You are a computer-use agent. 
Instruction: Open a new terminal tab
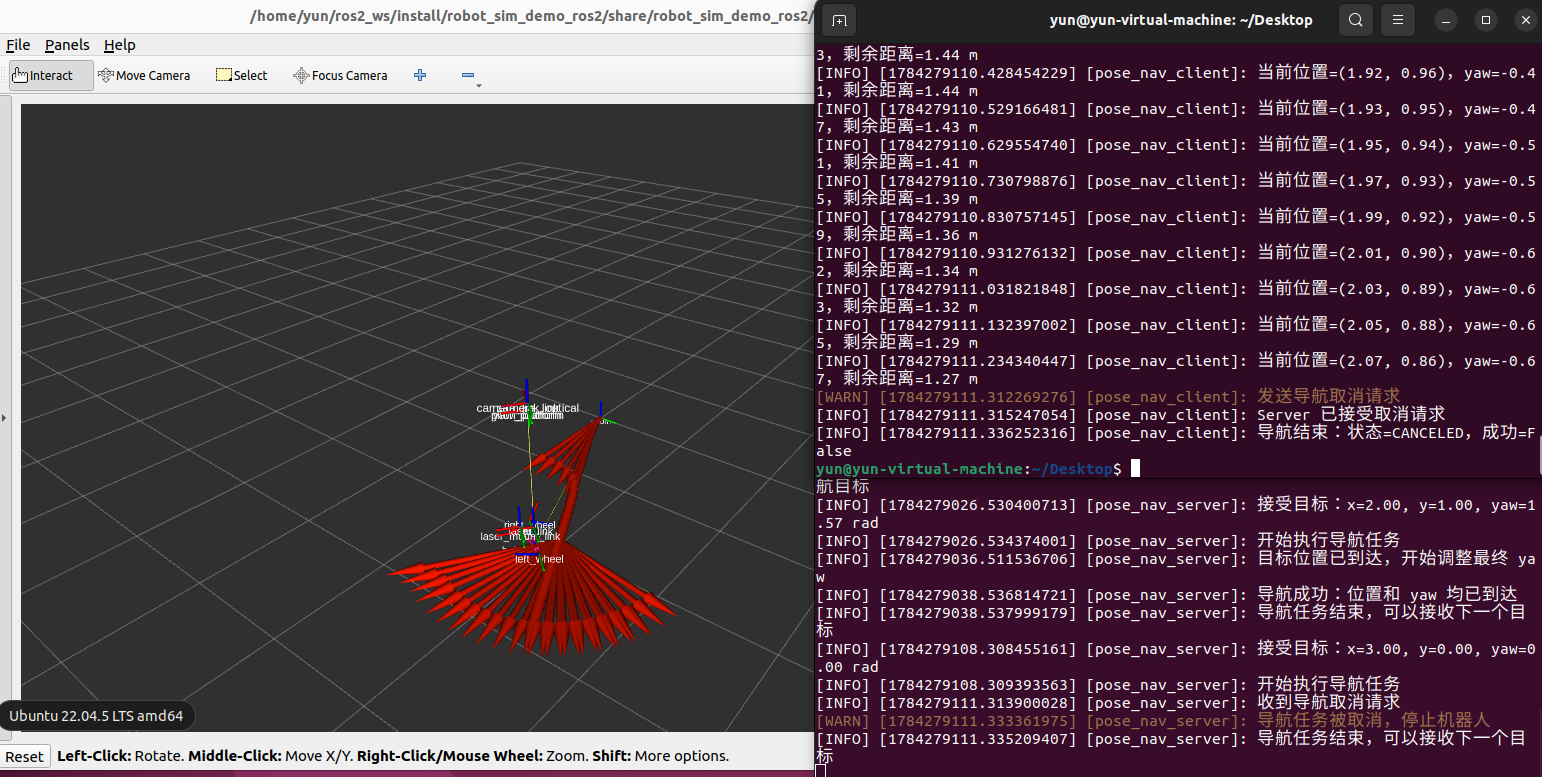pos(839,20)
